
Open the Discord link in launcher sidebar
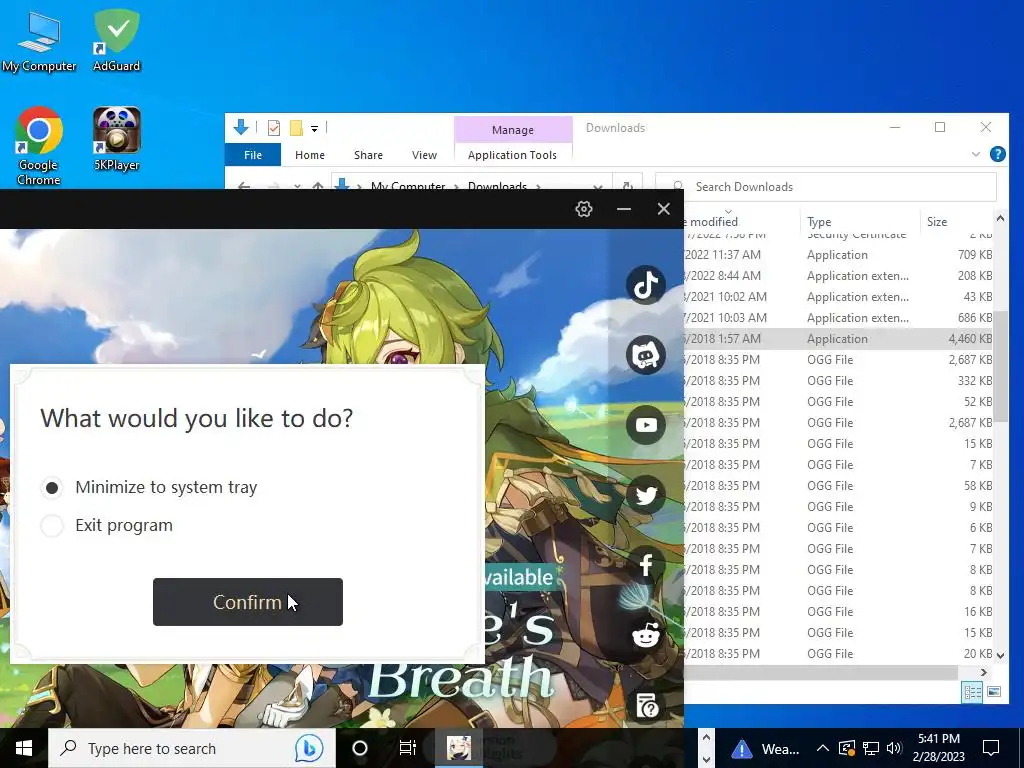click(646, 355)
